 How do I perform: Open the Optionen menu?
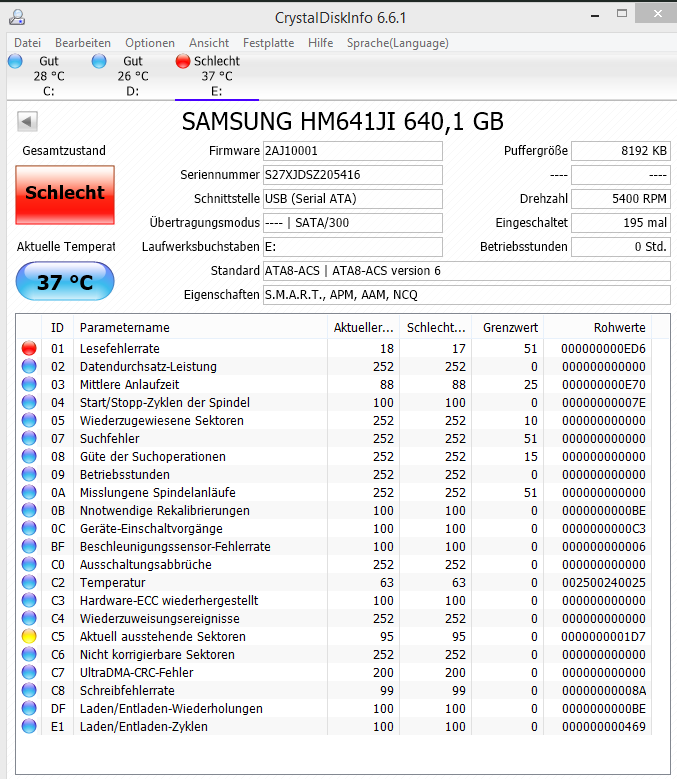[150, 43]
